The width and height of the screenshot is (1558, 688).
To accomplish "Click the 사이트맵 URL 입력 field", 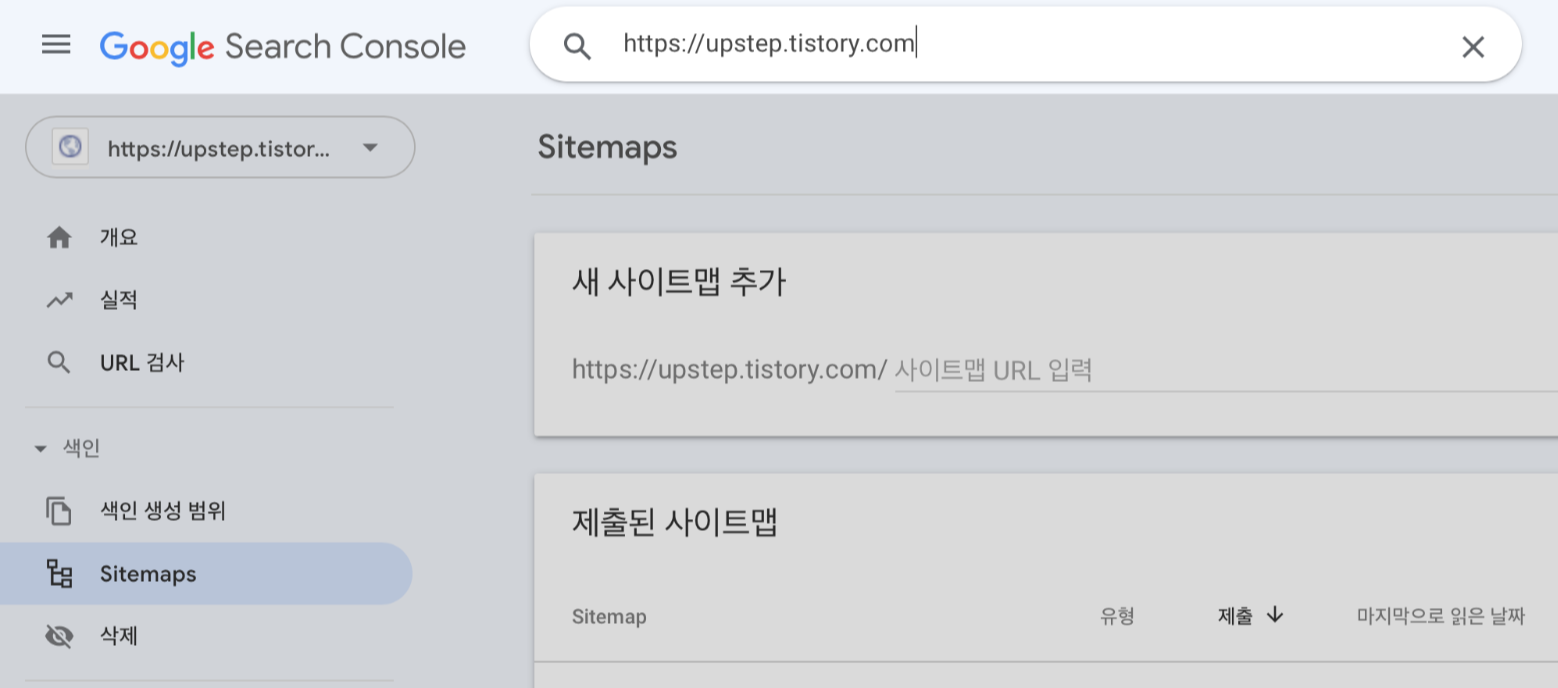I will point(1226,371).
